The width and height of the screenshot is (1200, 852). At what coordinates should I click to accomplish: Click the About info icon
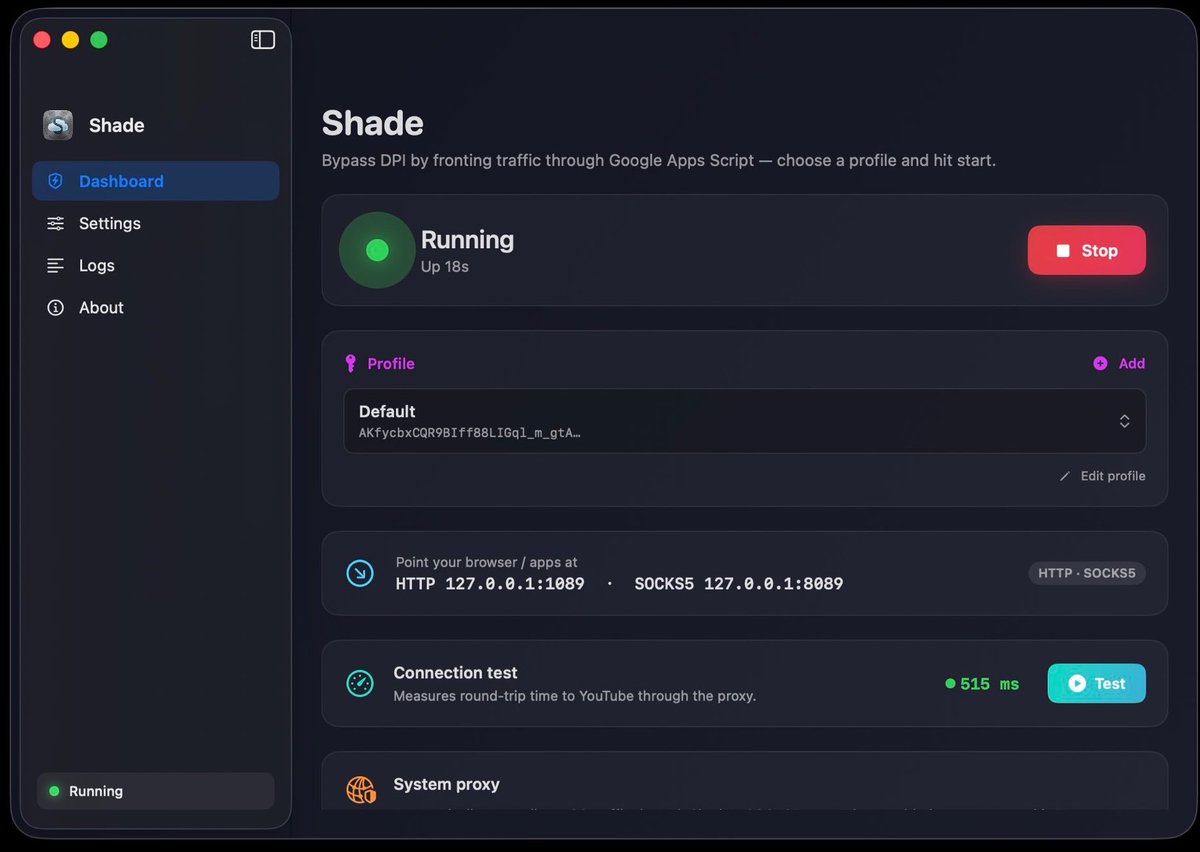56,307
